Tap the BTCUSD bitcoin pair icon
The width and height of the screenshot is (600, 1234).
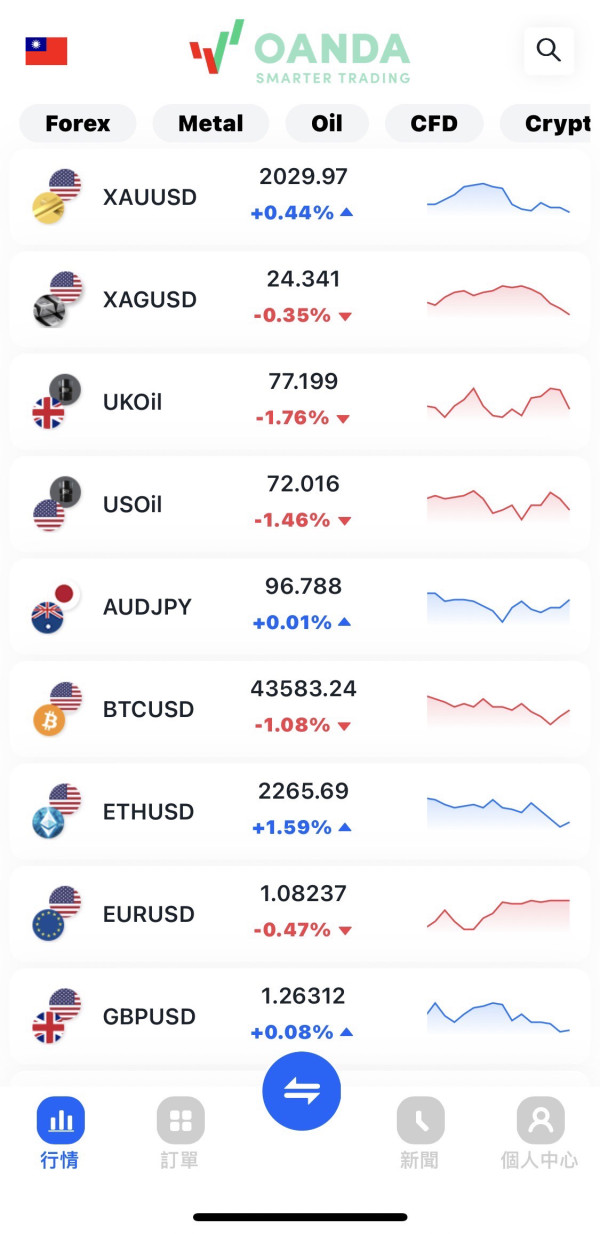coord(57,709)
